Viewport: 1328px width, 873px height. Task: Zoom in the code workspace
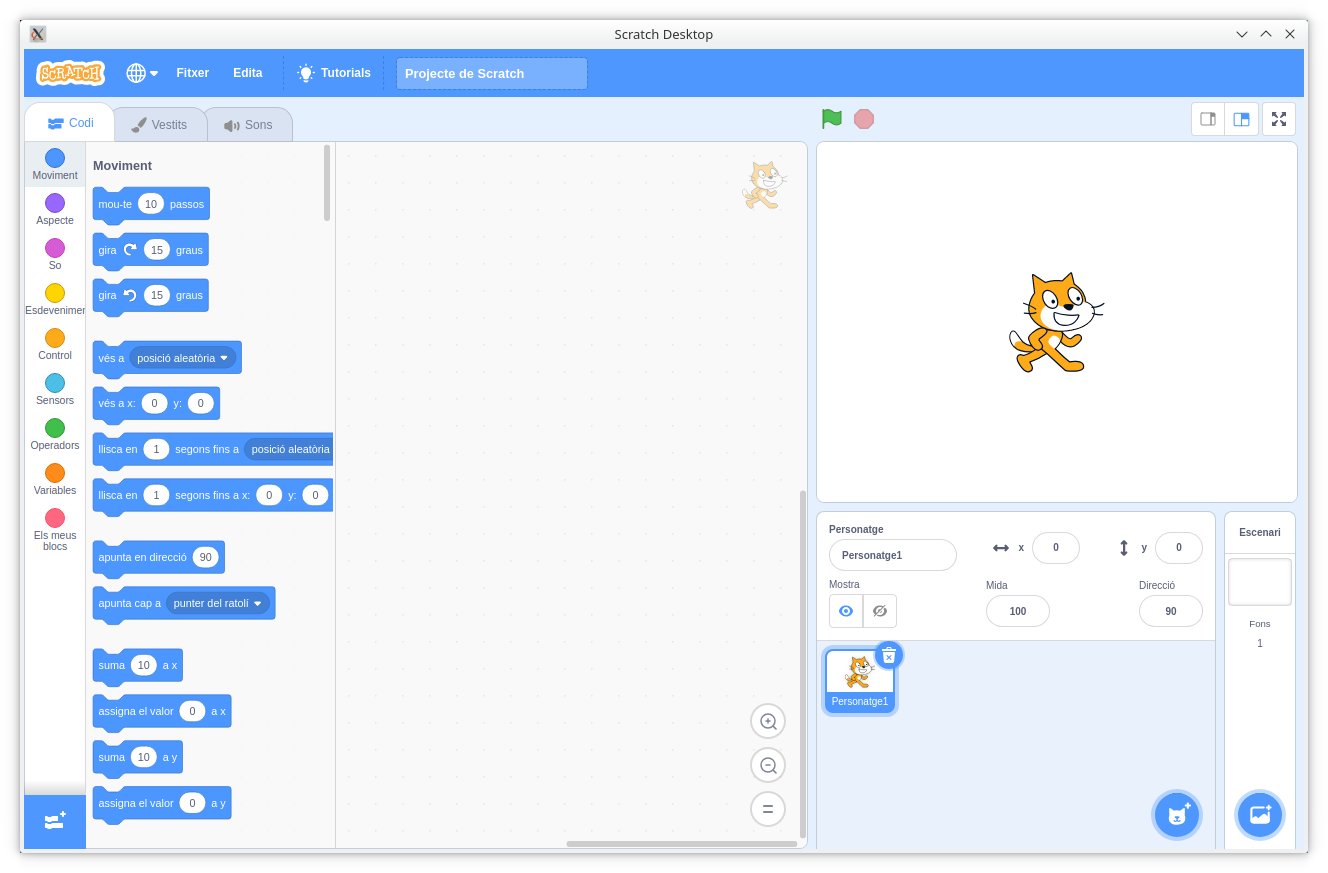click(768, 721)
